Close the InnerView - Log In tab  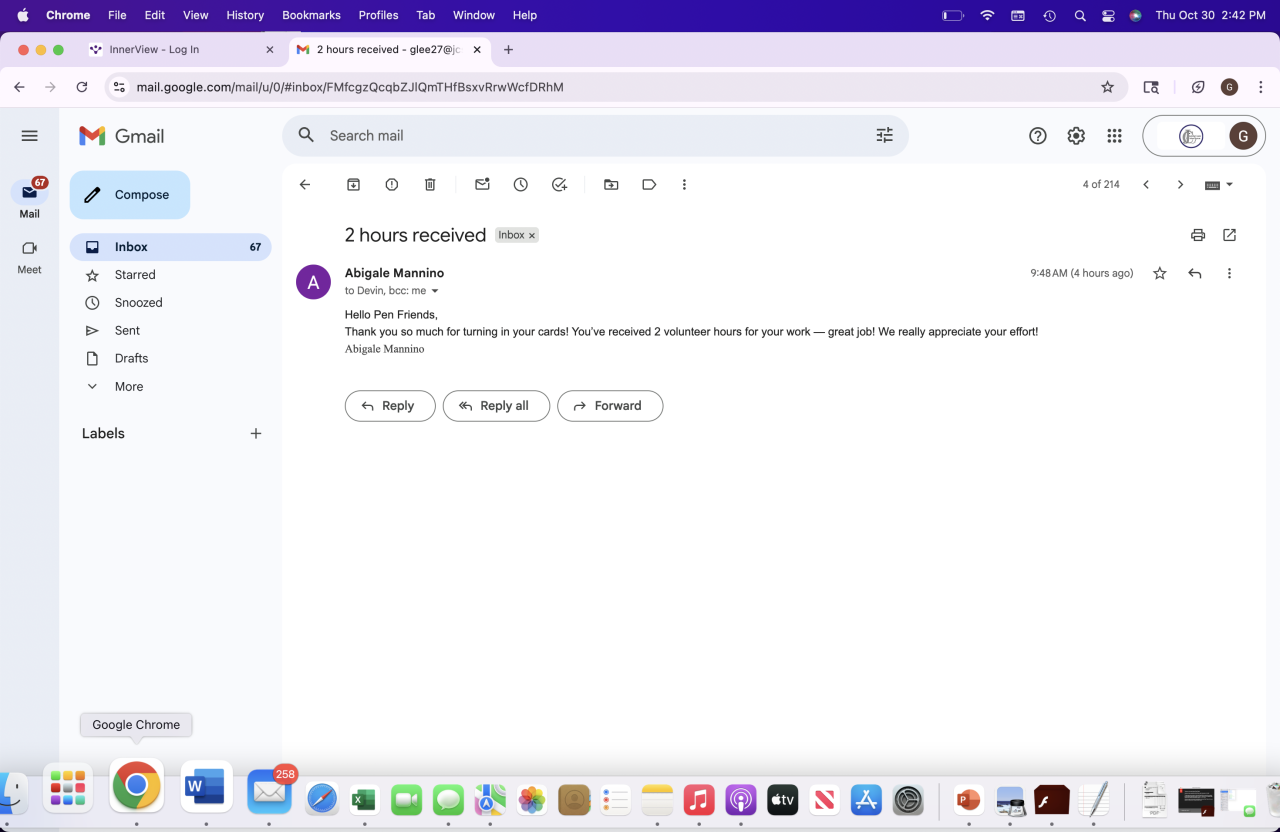coord(270,49)
